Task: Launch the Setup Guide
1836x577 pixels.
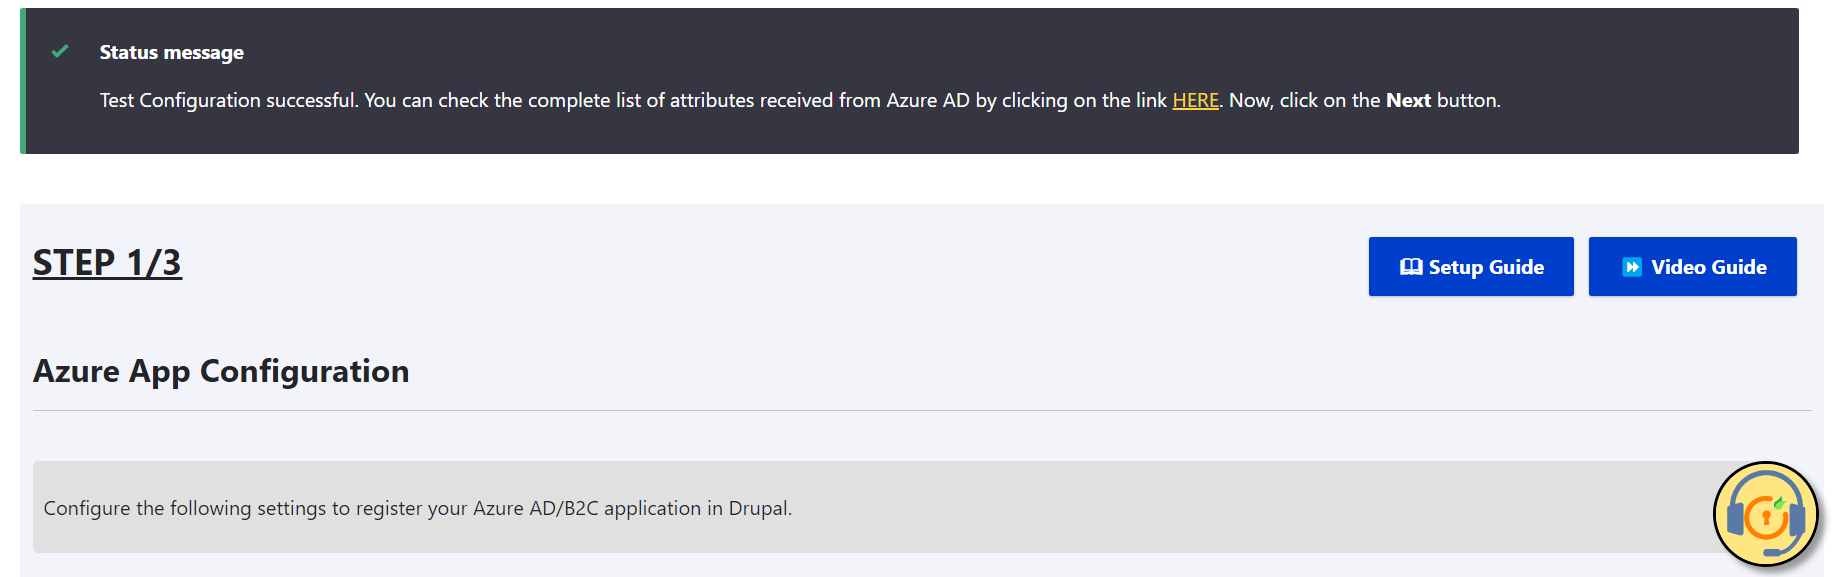Action: coord(1470,266)
